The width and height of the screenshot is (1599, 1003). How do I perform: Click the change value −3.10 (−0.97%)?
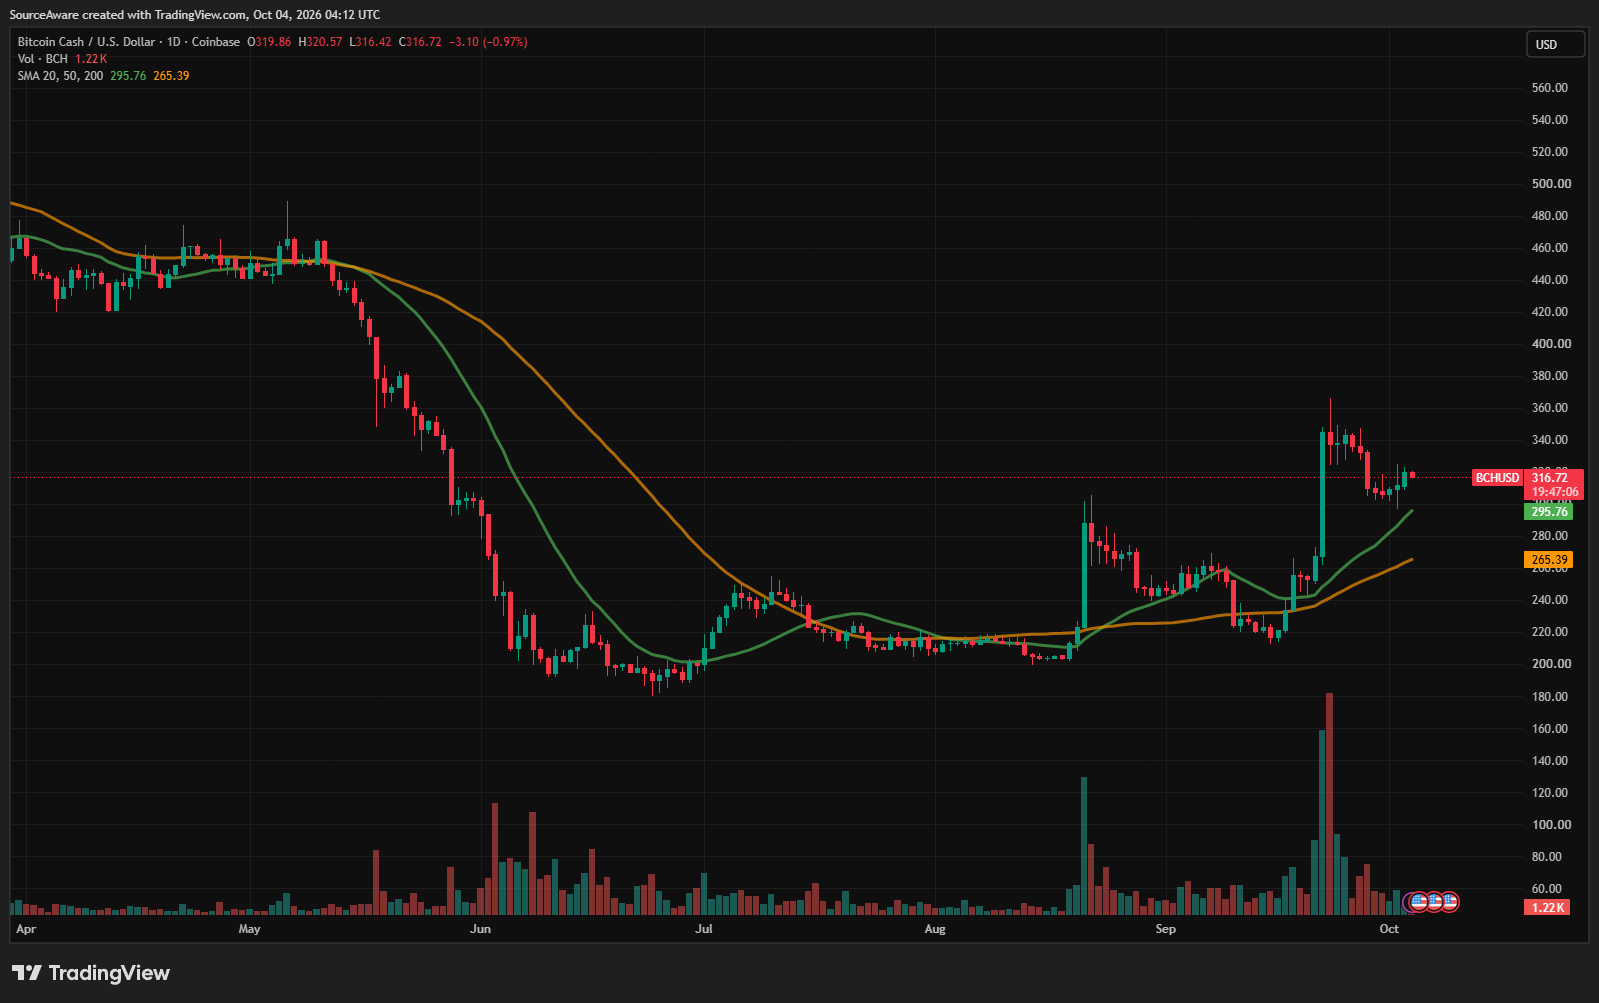tap(488, 42)
